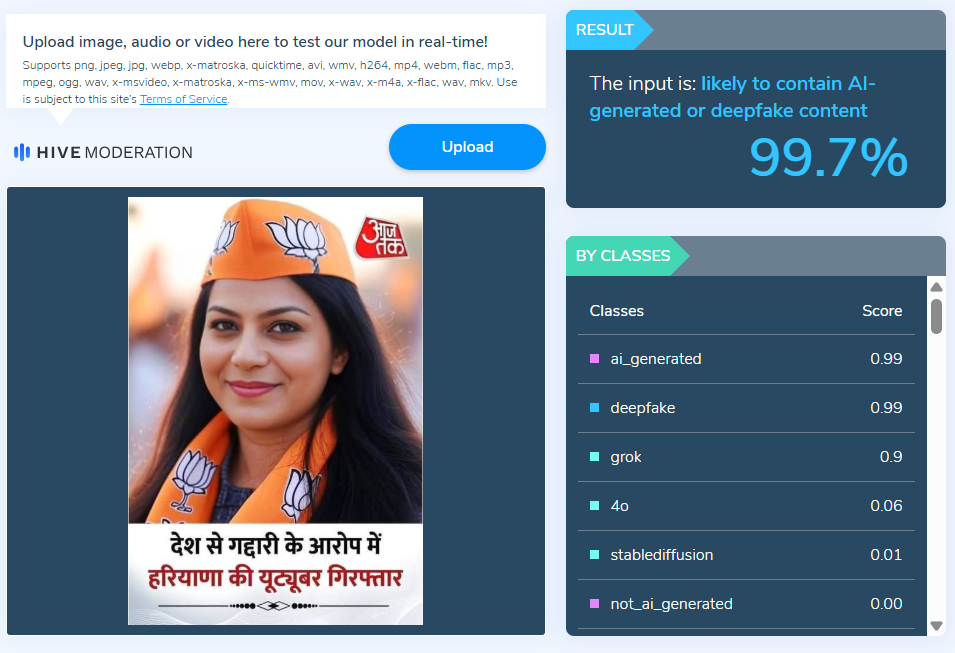Click the Classes column header

tap(616, 311)
